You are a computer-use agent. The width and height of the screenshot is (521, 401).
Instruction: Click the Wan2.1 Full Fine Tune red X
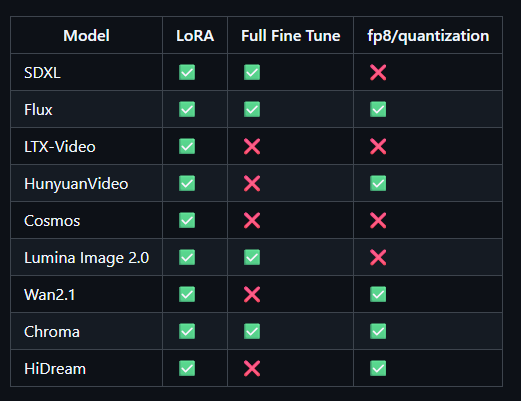(252, 294)
